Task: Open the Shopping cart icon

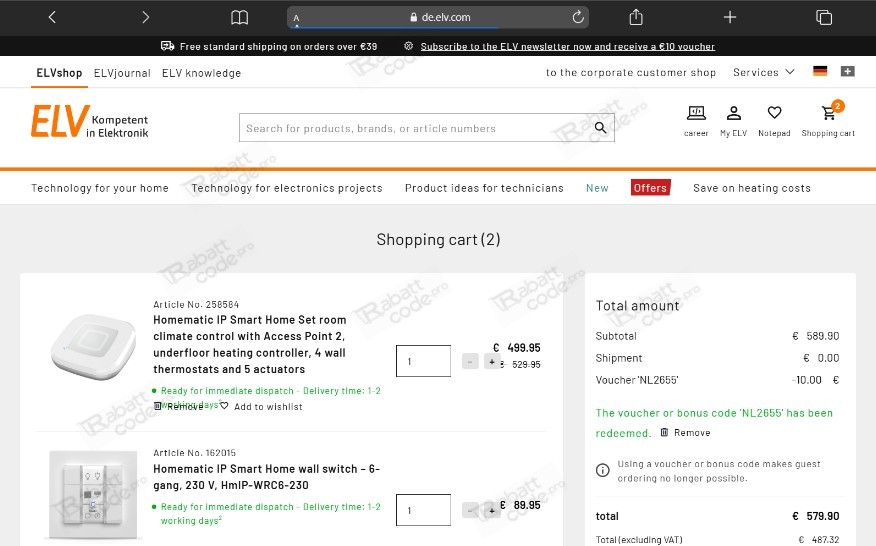Action: [828, 121]
